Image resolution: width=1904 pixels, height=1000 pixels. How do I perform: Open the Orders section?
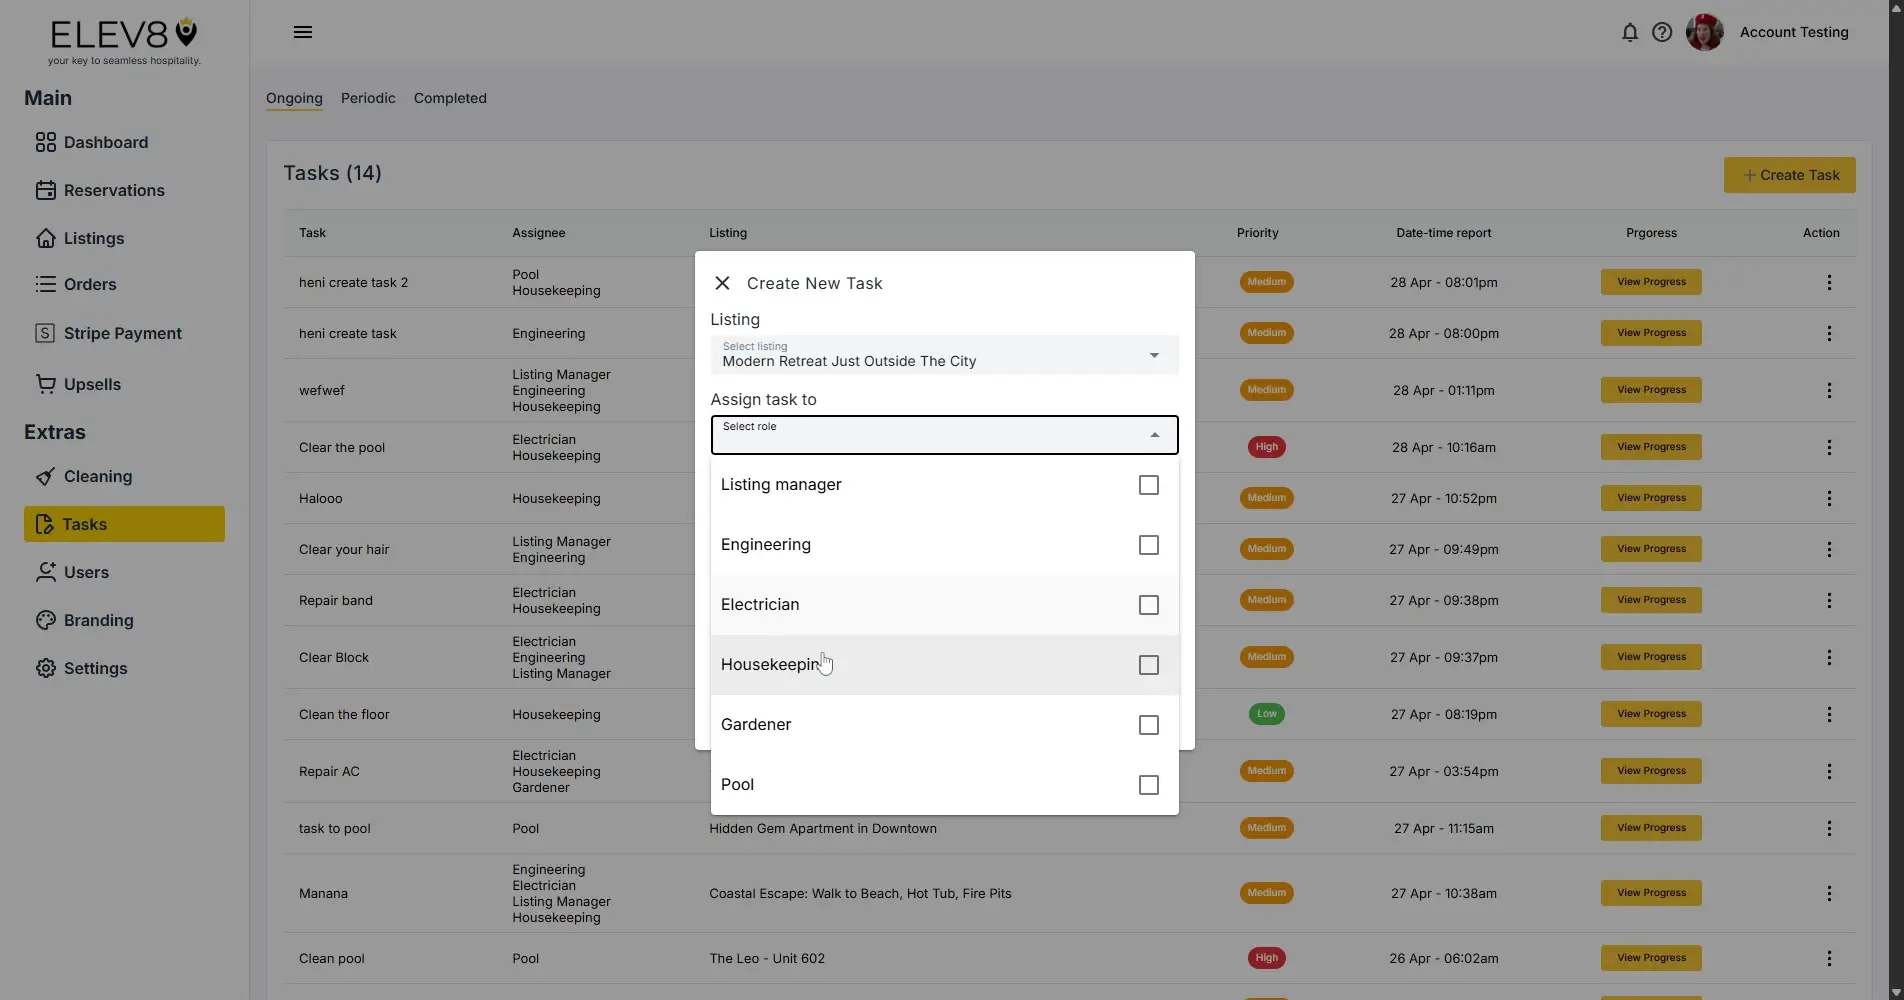[90, 284]
